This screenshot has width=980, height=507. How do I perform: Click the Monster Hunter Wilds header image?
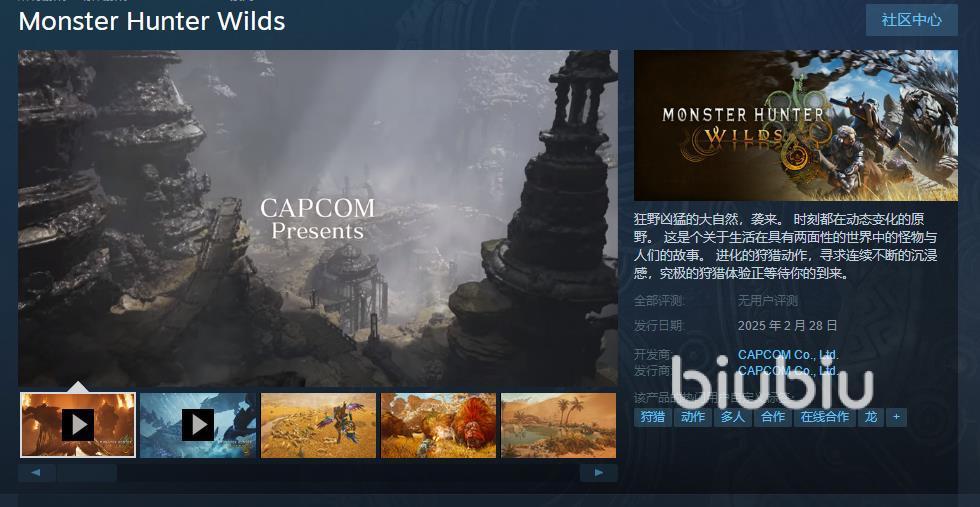[796, 126]
